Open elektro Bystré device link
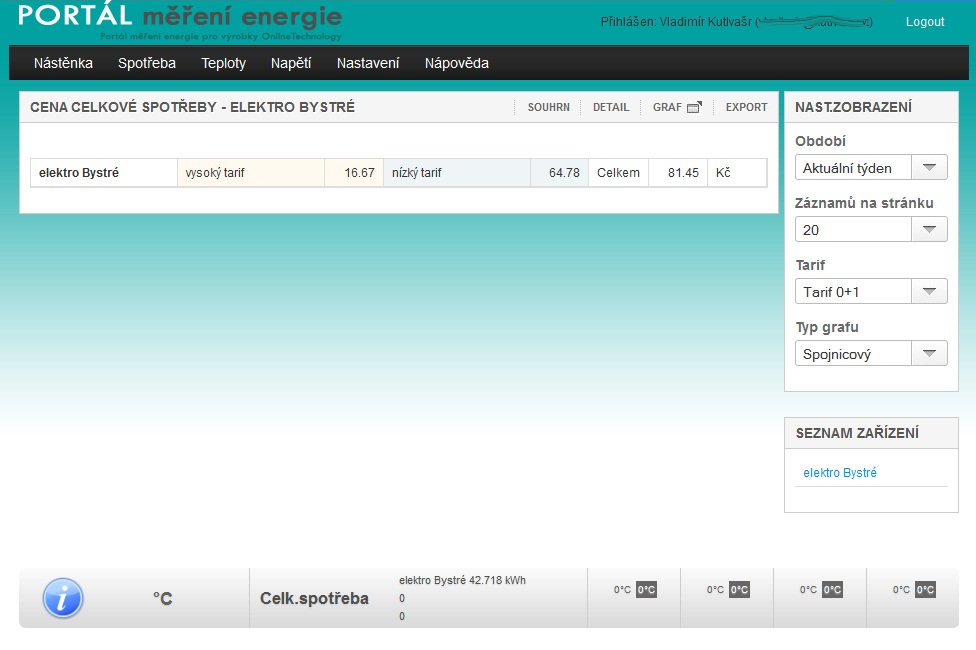This screenshot has width=976, height=650. coord(840,473)
